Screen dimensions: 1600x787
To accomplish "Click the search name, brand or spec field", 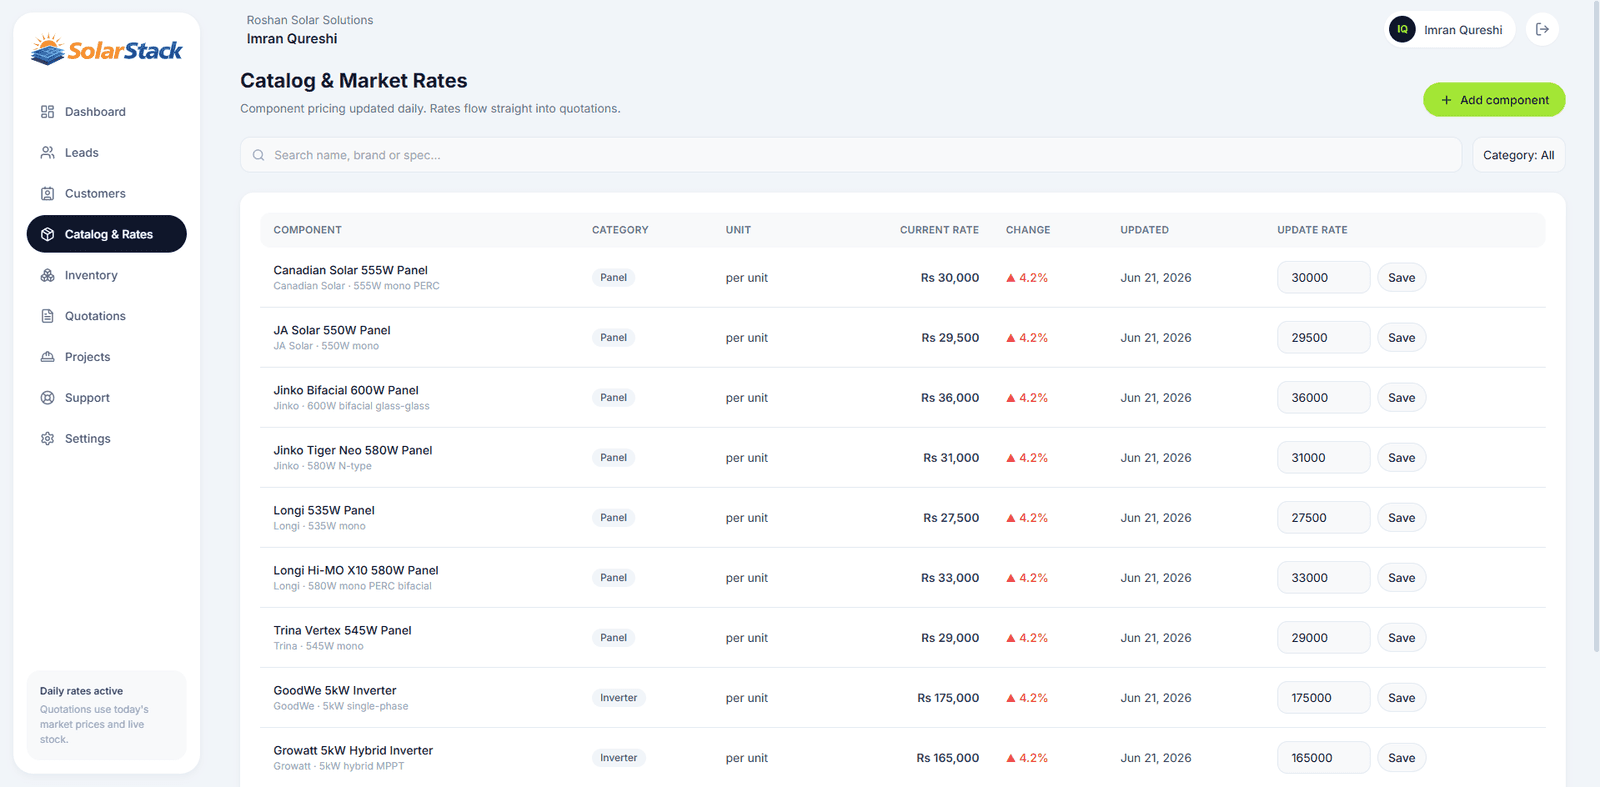I will (x=851, y=155).
